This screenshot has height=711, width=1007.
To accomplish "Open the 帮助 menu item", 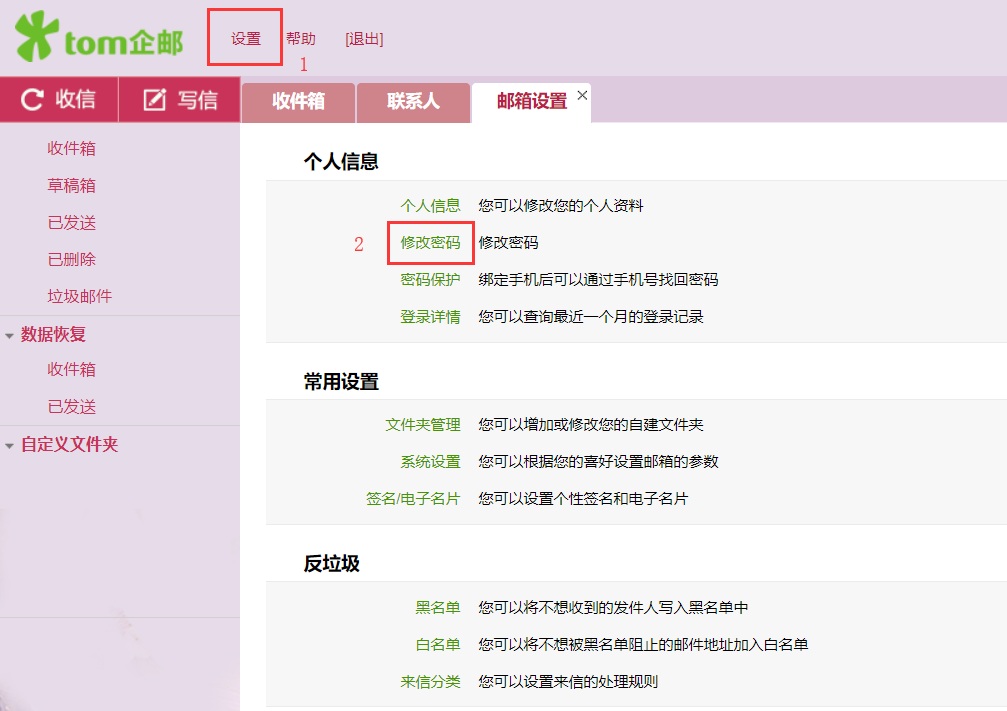I will point(301,39).
